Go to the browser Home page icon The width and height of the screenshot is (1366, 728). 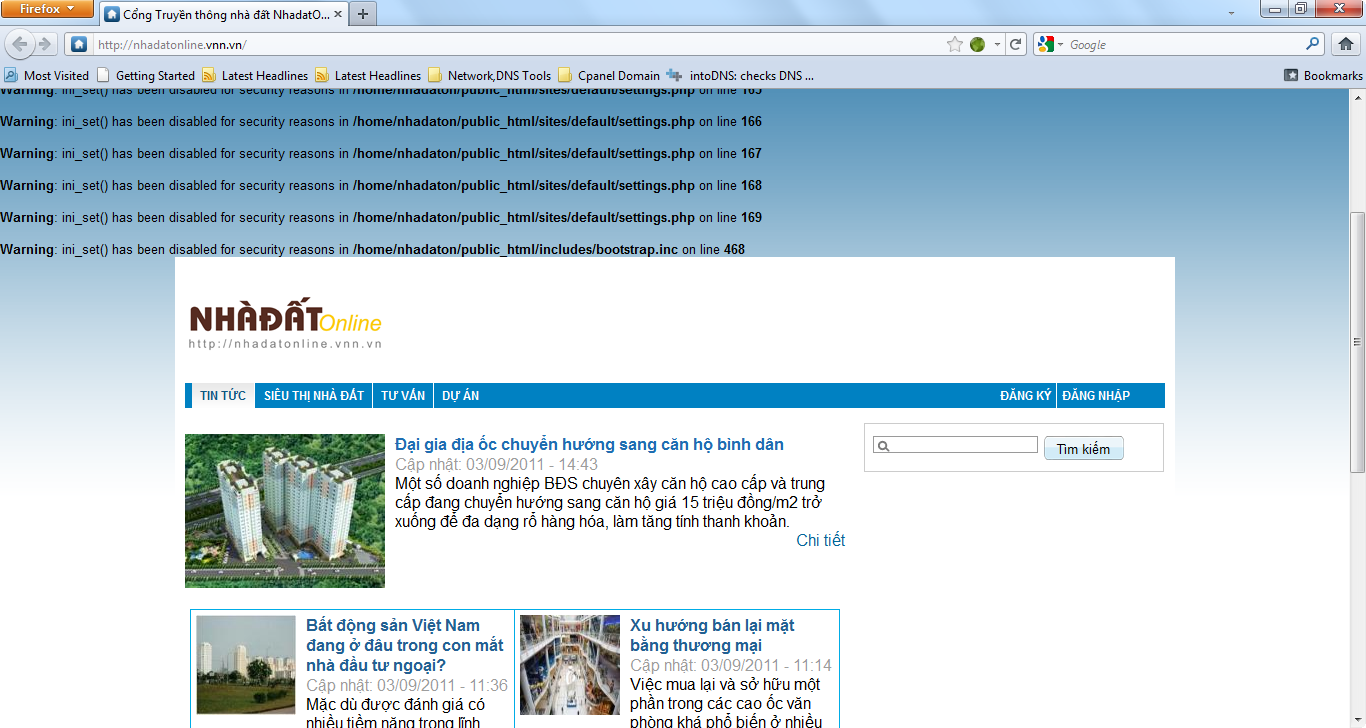click(x=1346, y=44)
